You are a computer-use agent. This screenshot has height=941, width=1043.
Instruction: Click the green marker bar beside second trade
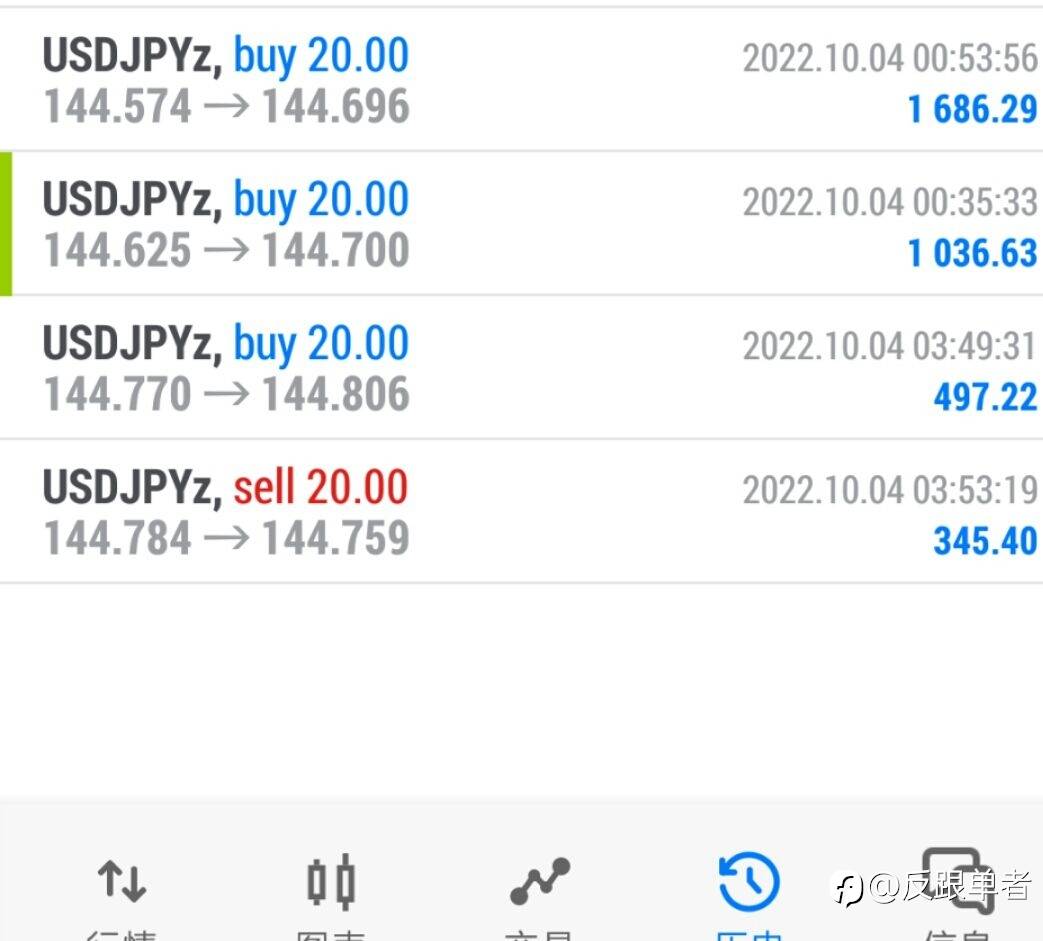pyautogui.click(x=6, y=224)
